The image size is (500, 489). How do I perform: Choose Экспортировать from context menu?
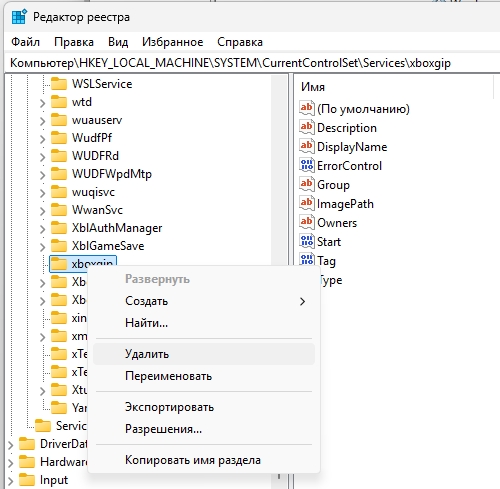(x=204, y=407)
